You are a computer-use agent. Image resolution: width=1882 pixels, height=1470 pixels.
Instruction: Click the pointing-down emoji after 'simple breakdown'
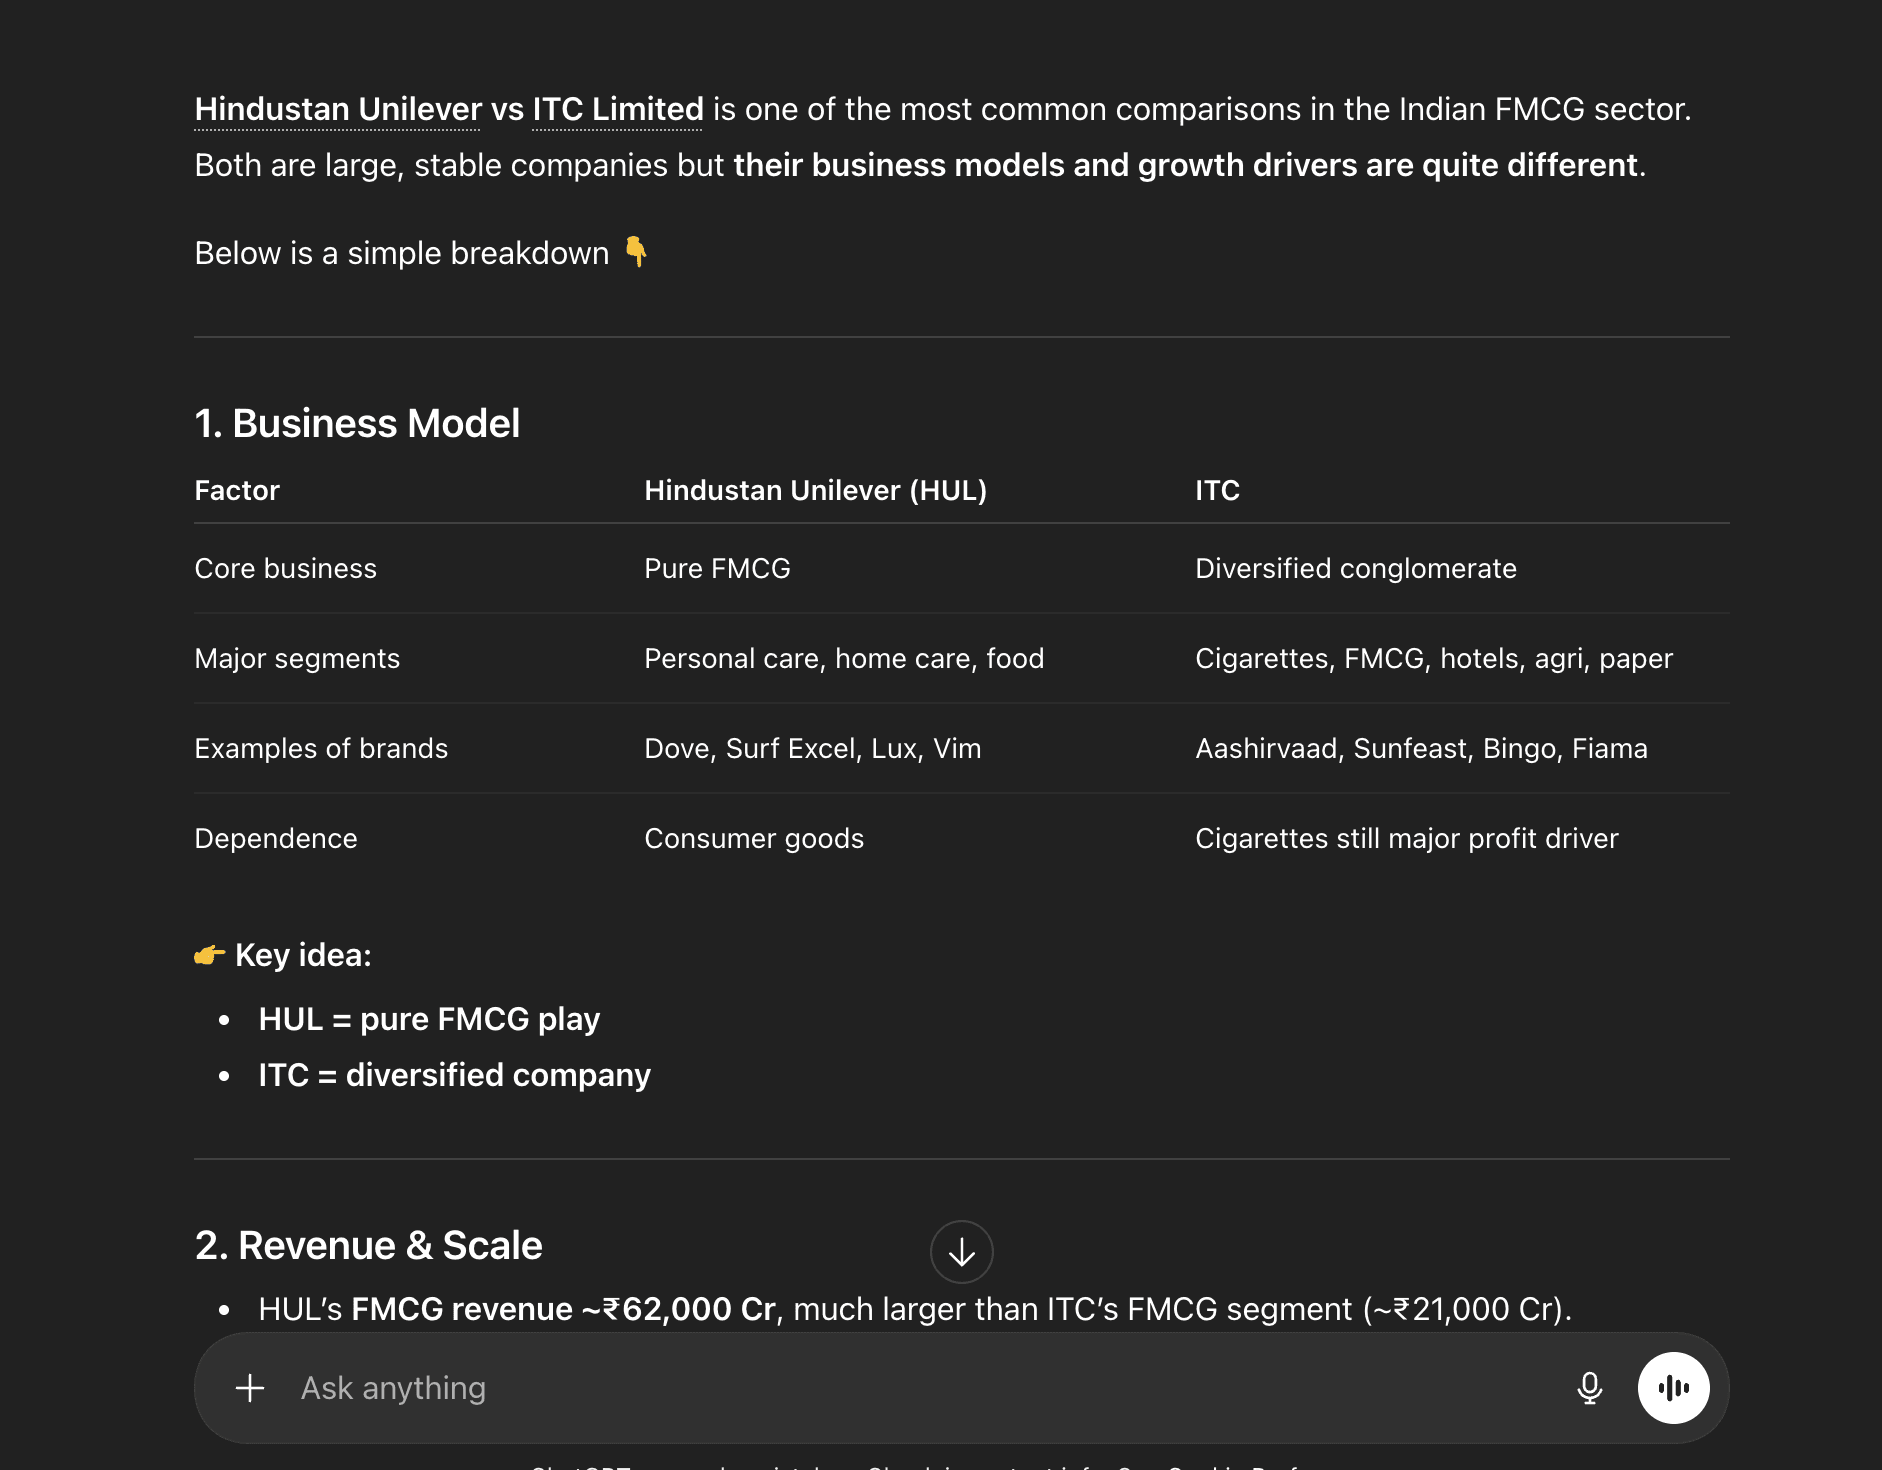pos(636,252)
